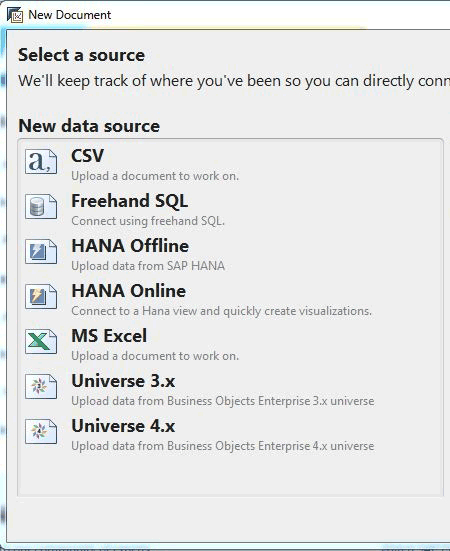The width and height of the screenshot is (450, 551).
Task: Click the Universe 4.x icon
Action: pos(41,432)
